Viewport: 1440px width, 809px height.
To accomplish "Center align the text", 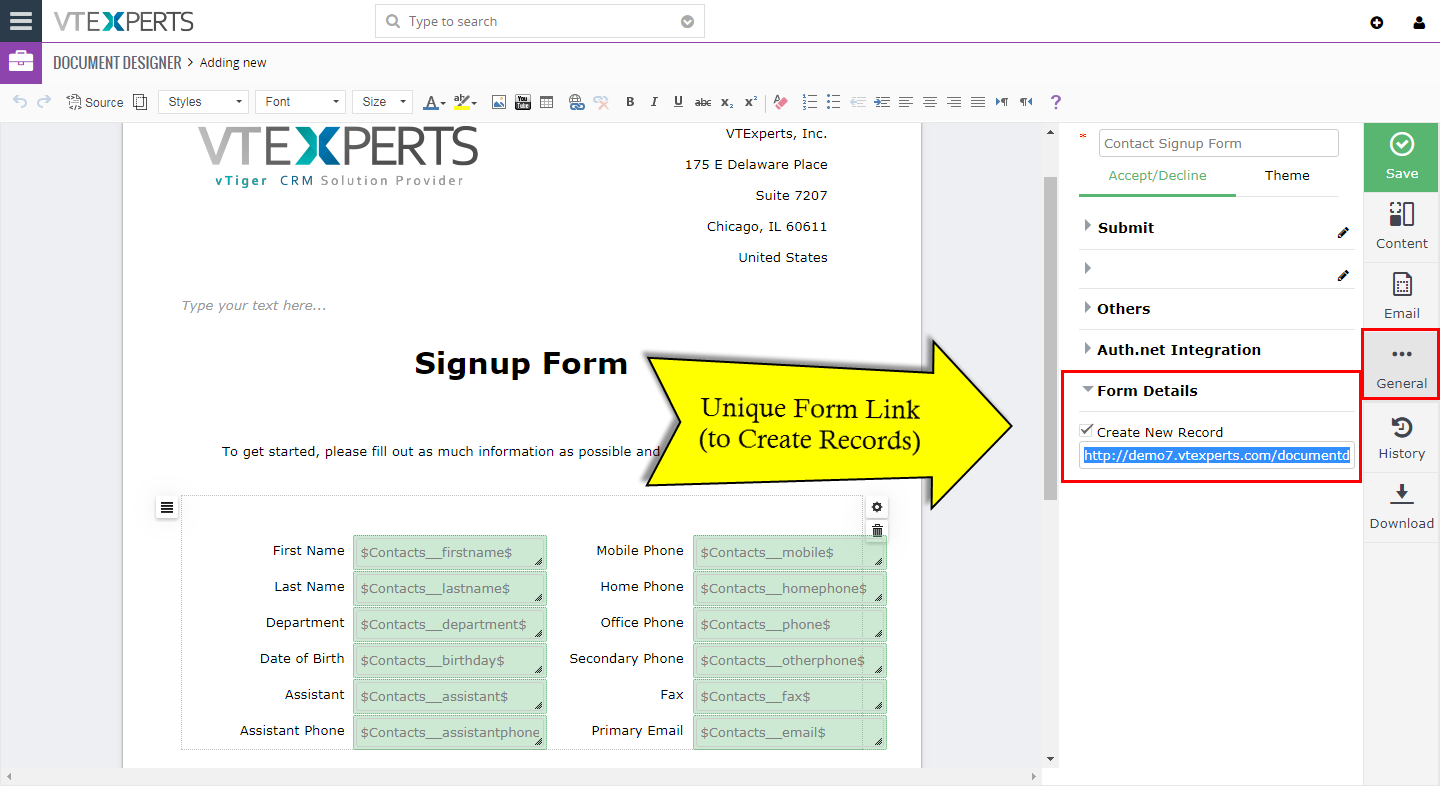I will pos(930,102).
